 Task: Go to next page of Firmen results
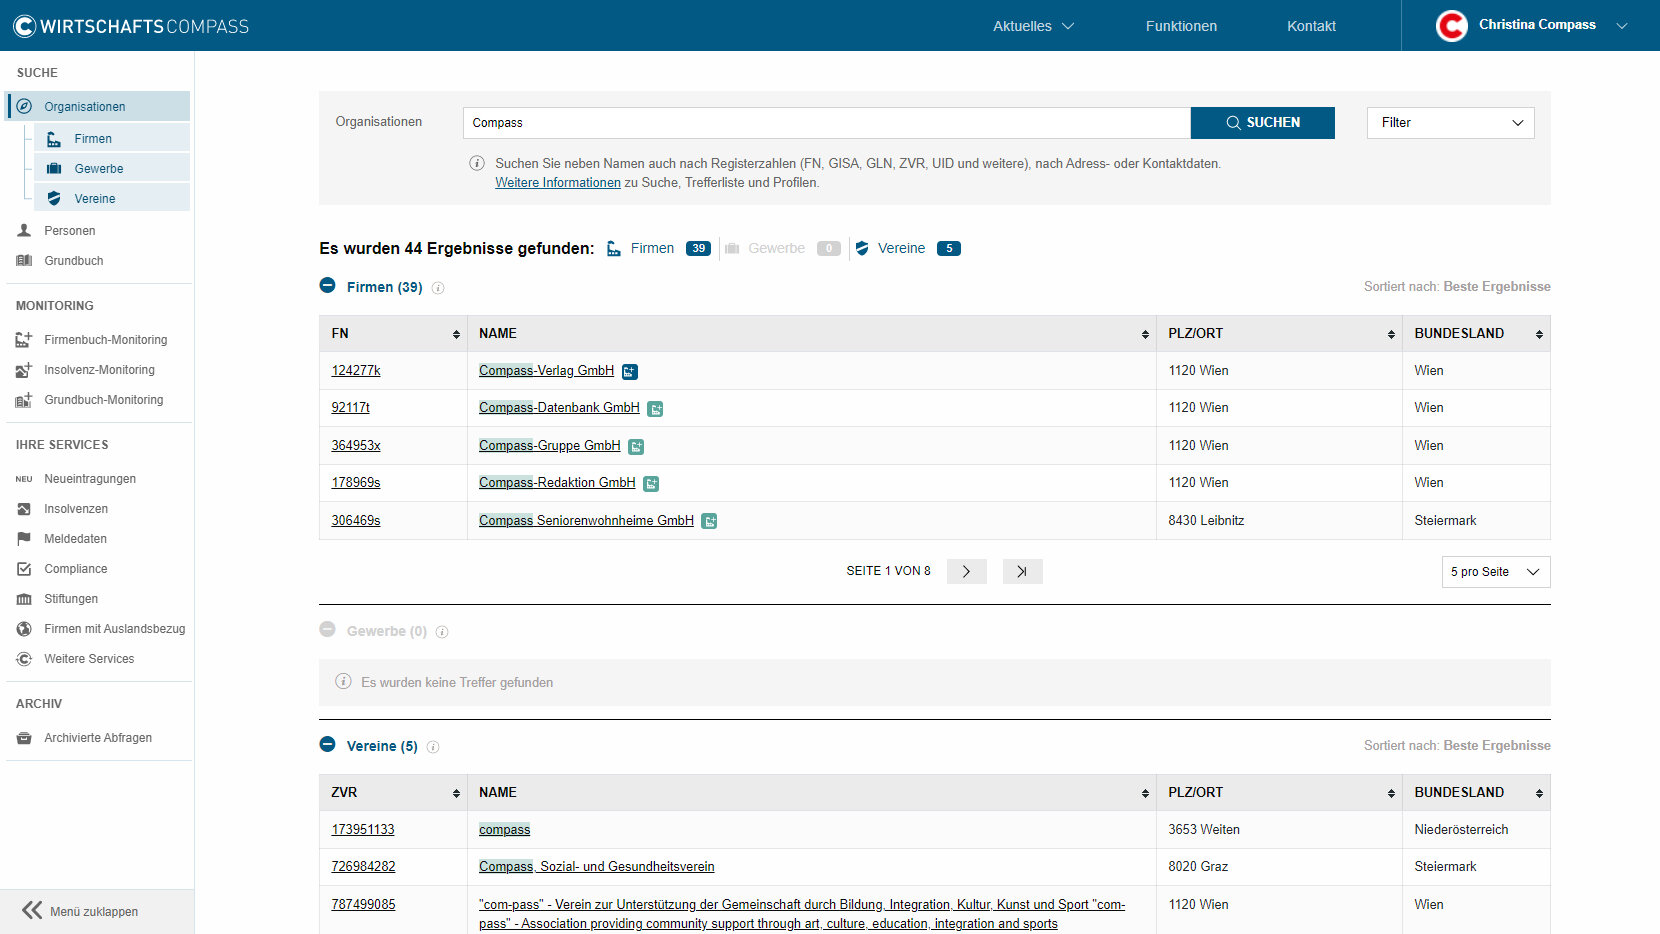pyautogui.click(x=966, y=571)
